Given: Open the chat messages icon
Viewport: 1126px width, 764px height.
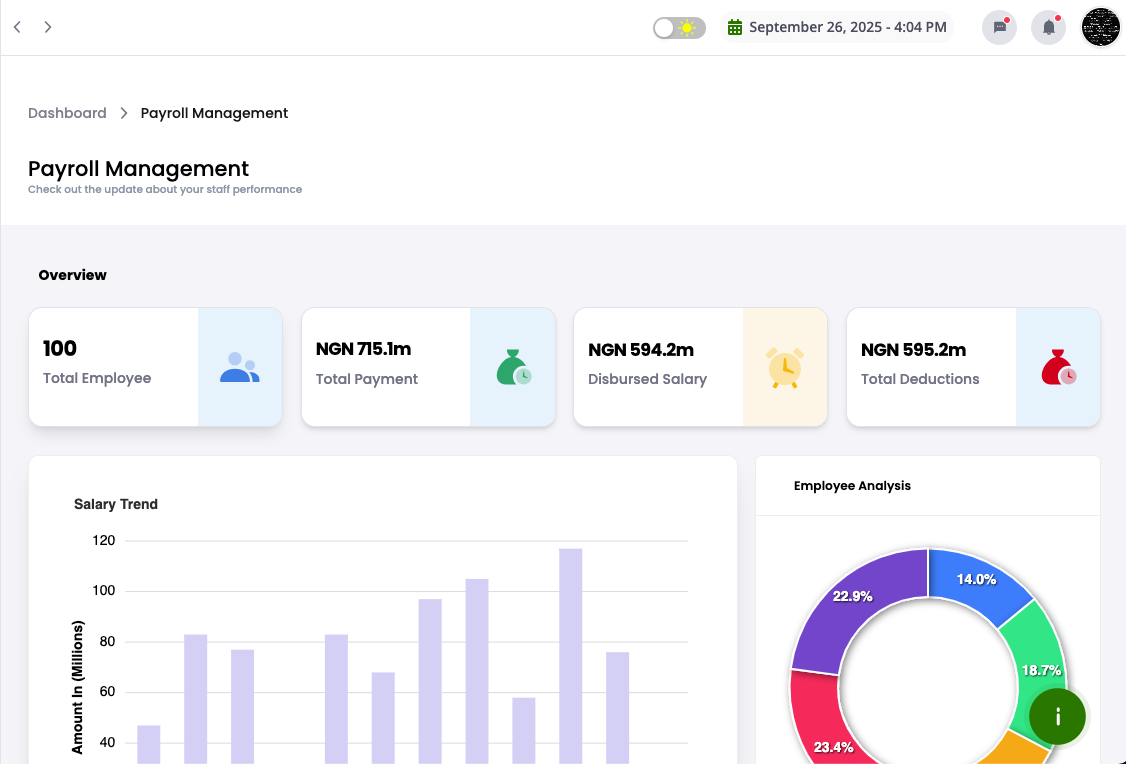Looking at the screenshot, I should (x=999, y=28).
